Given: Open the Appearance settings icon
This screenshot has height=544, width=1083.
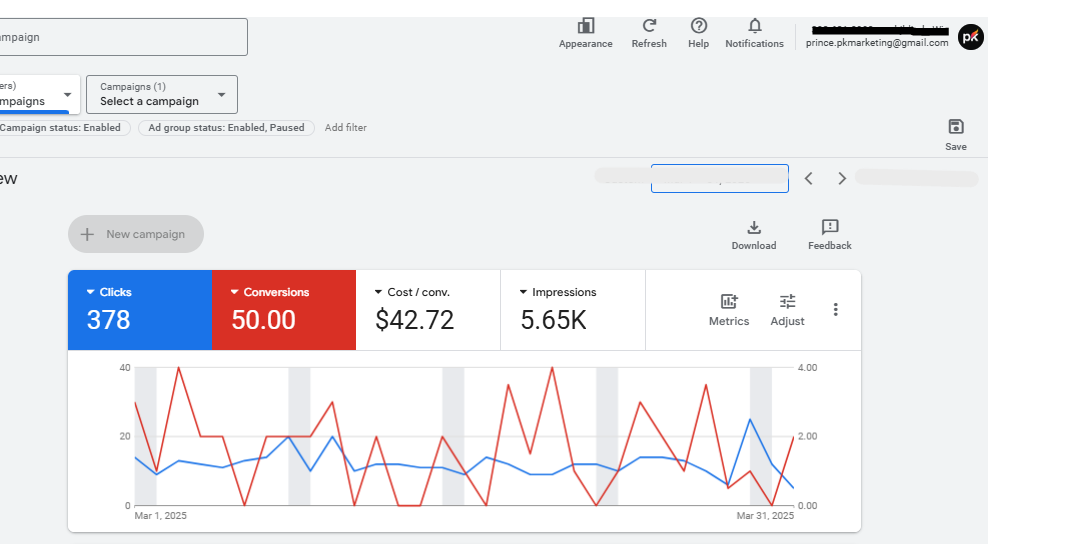Looking at the screenshot, I should tap(586, 26).
